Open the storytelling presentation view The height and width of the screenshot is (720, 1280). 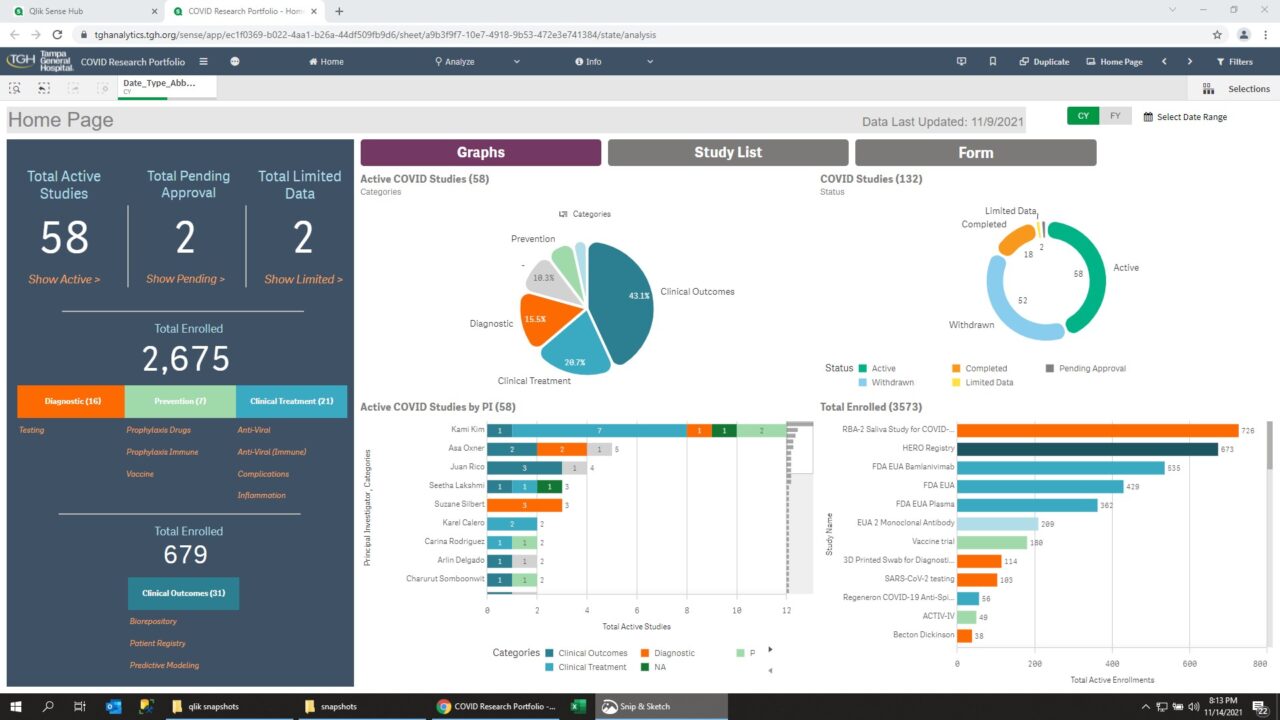pos(962,62)
